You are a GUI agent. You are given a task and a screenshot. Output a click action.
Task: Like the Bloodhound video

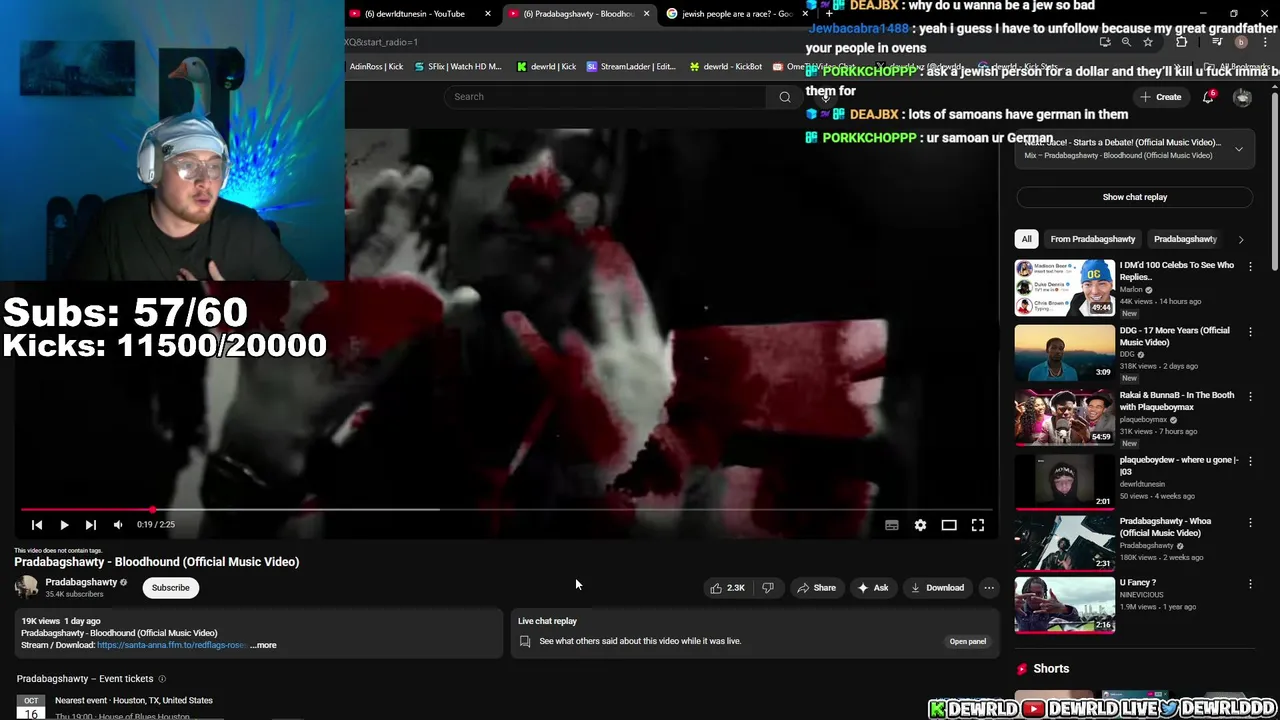(x=728, y=588)
